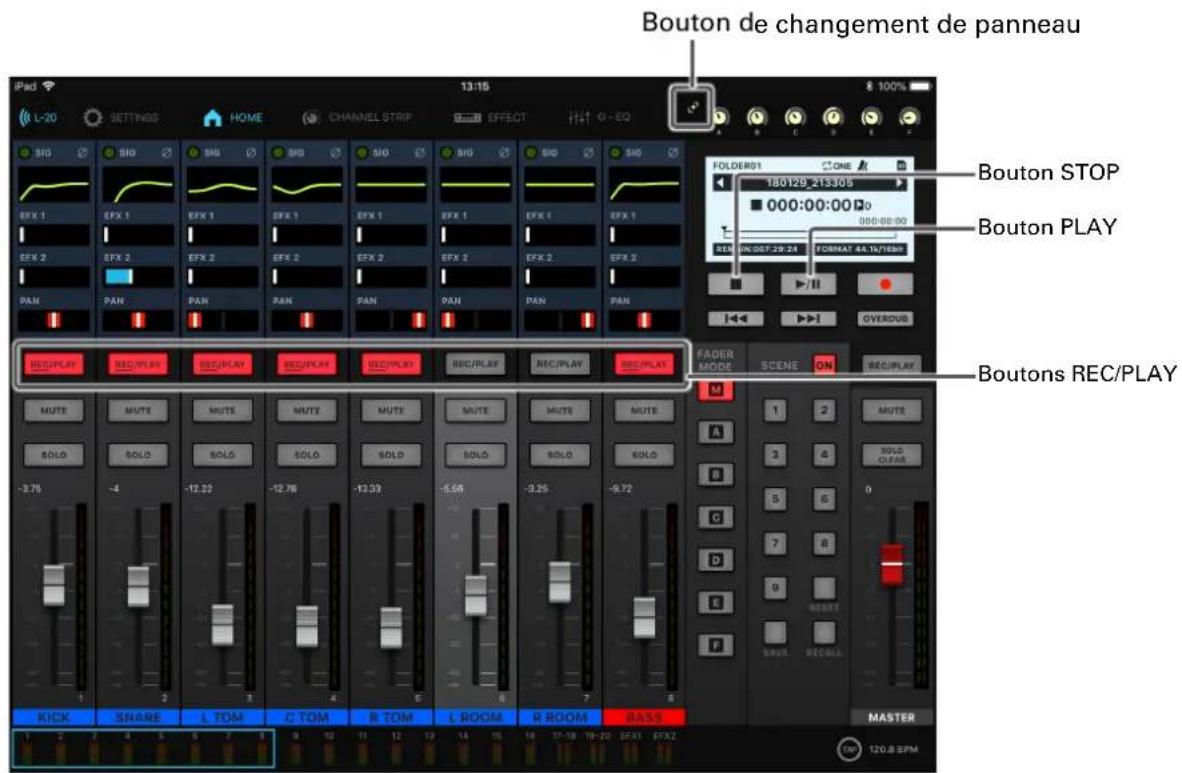Tap the TAP tempo button

click(850, 749)
